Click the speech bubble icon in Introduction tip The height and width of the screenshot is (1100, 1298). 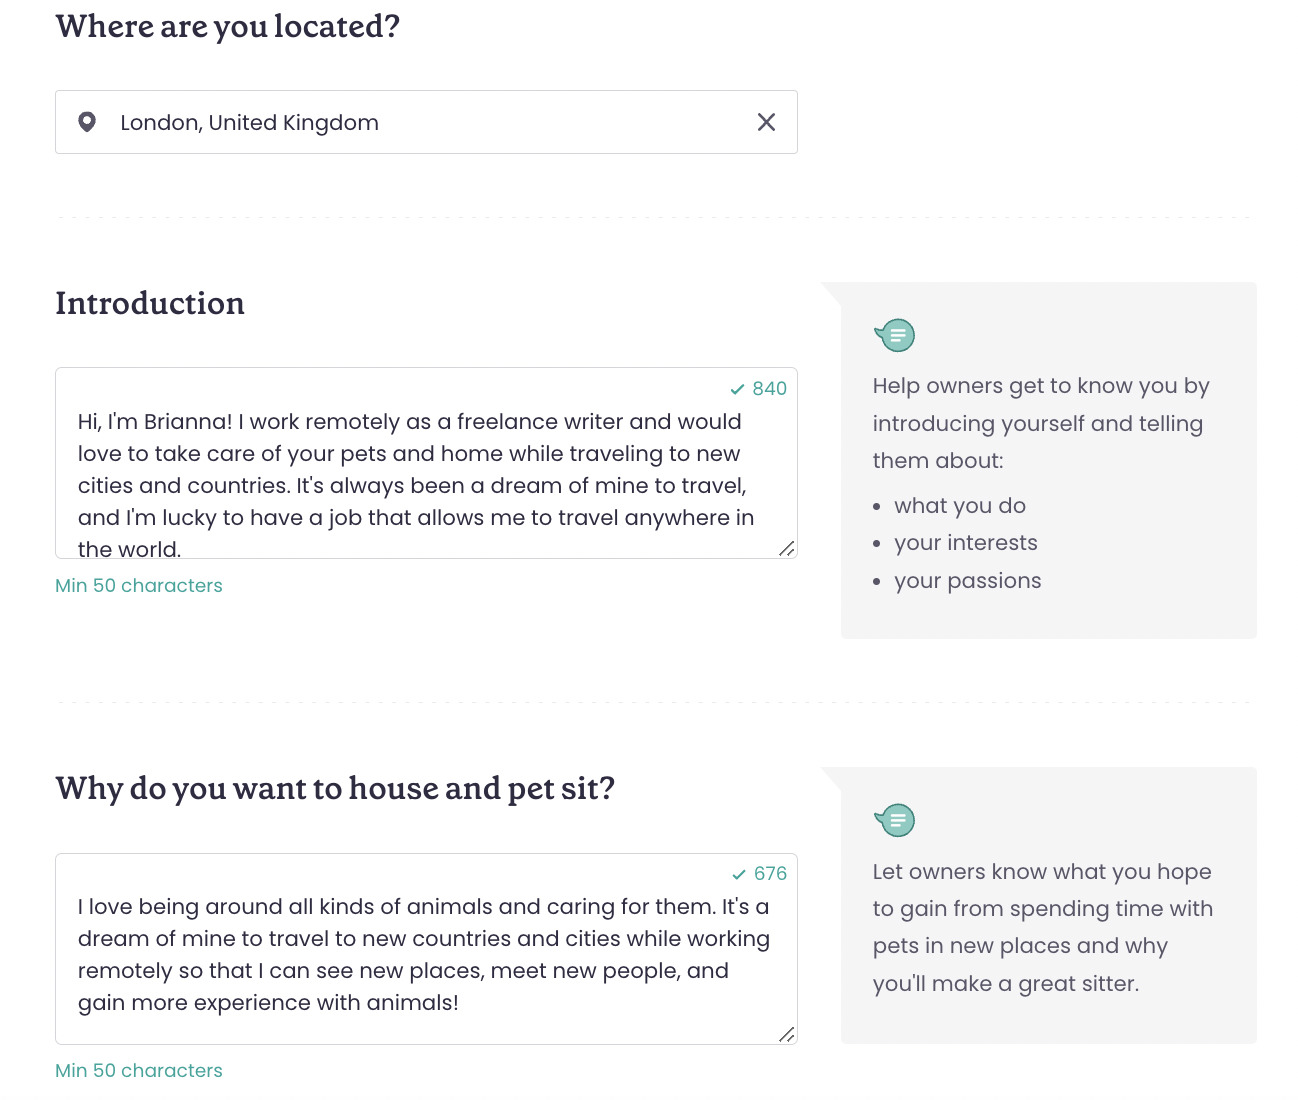tap(895, 335)
